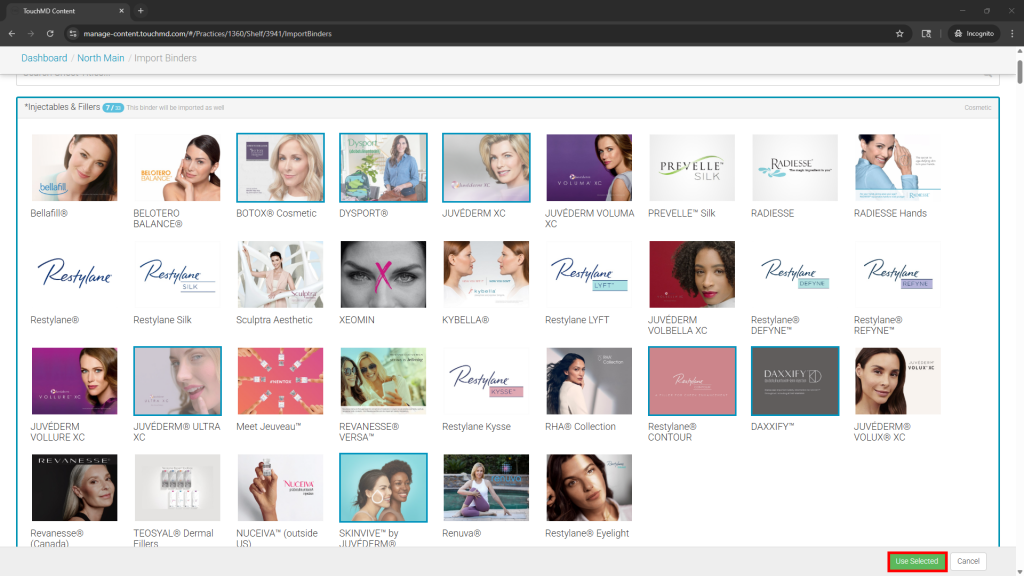Viewport: 1024px width, 576px height.
Task: Select the Renuva thumbnail
Action: [486, 488]
